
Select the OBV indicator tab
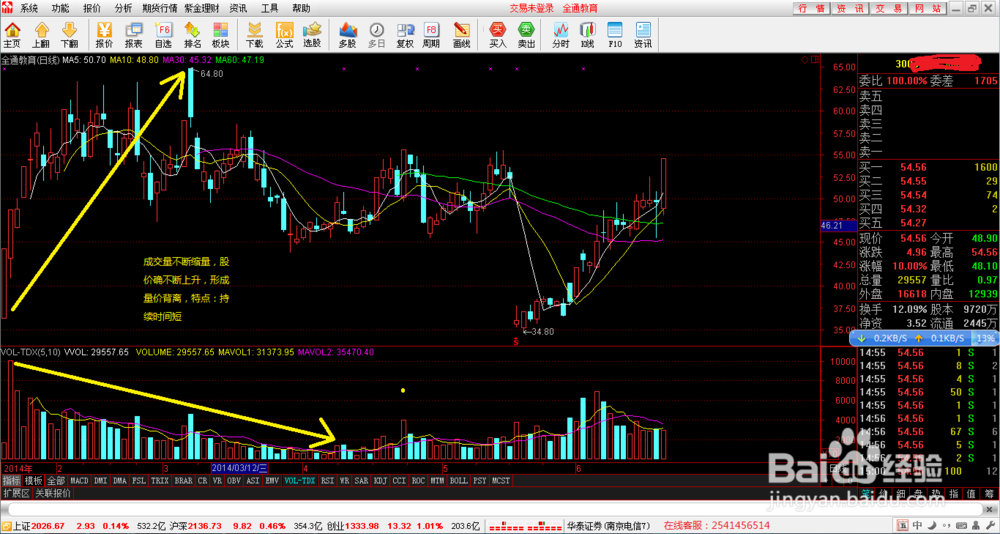(235, 480)
